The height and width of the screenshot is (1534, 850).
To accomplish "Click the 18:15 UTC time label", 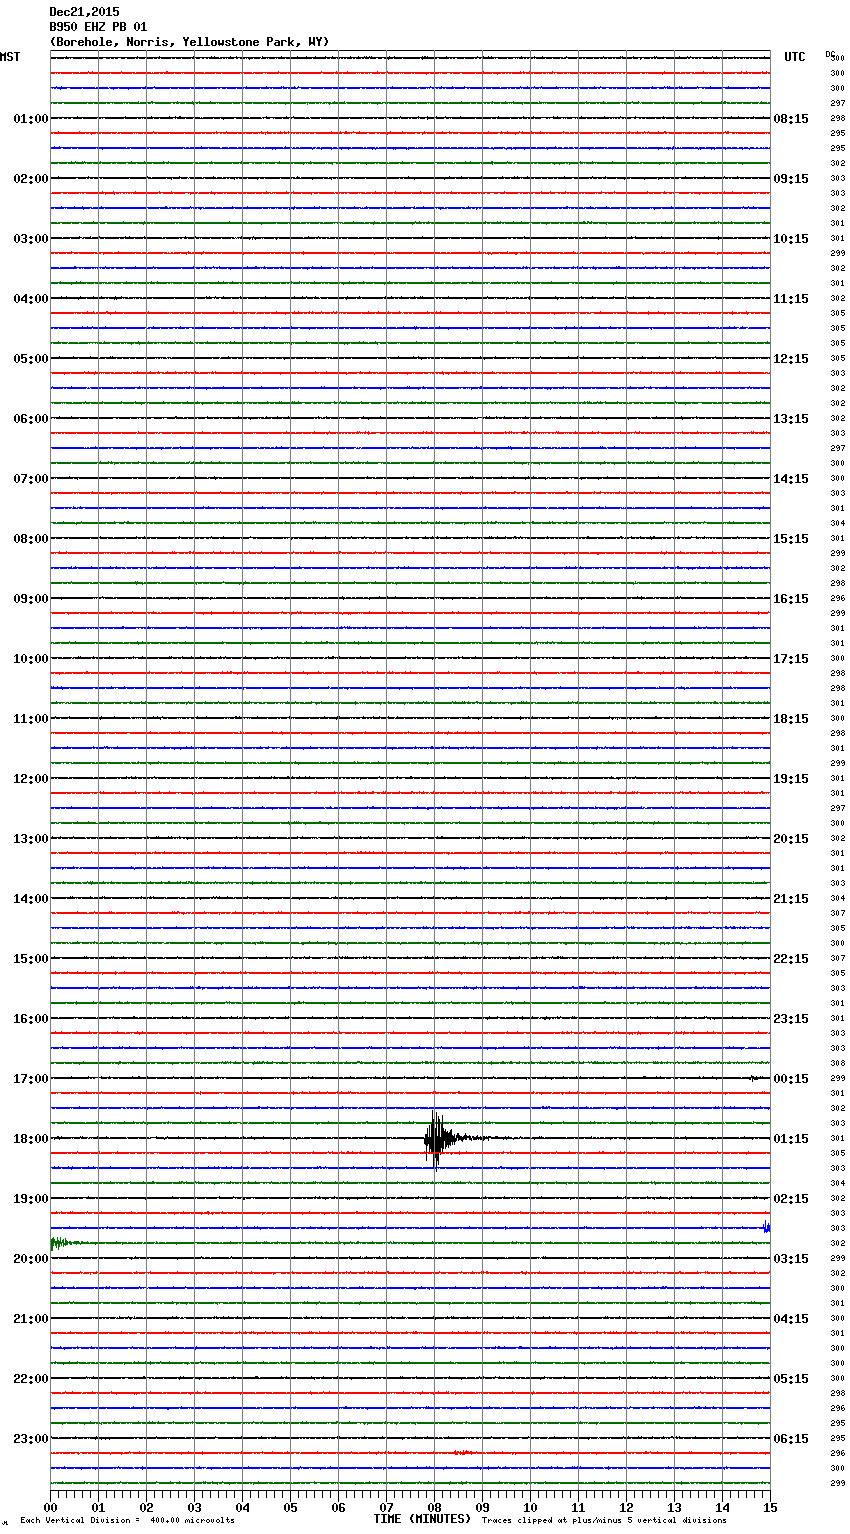I will [791, 719].
